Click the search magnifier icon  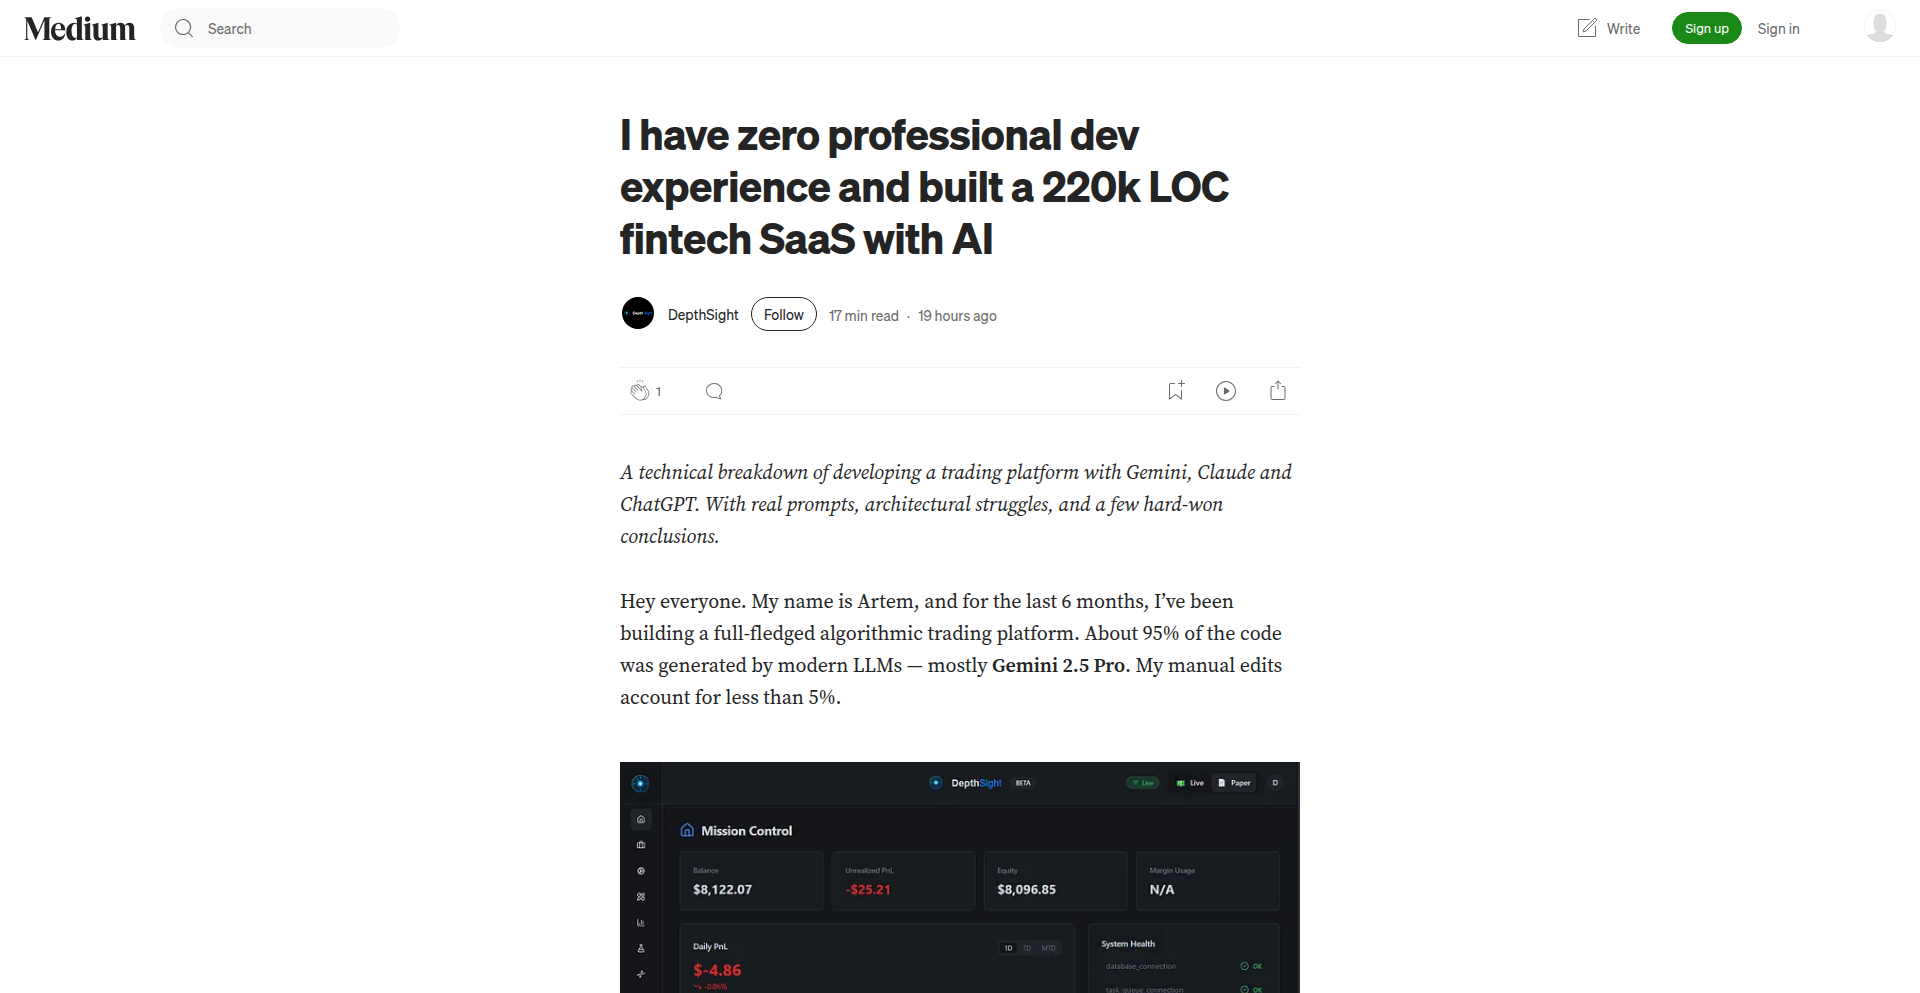[184, 29]
